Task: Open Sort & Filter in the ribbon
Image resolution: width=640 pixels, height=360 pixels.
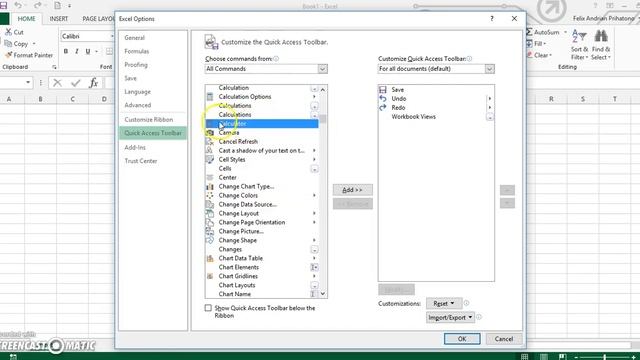Action: click(x=579, y=45)
